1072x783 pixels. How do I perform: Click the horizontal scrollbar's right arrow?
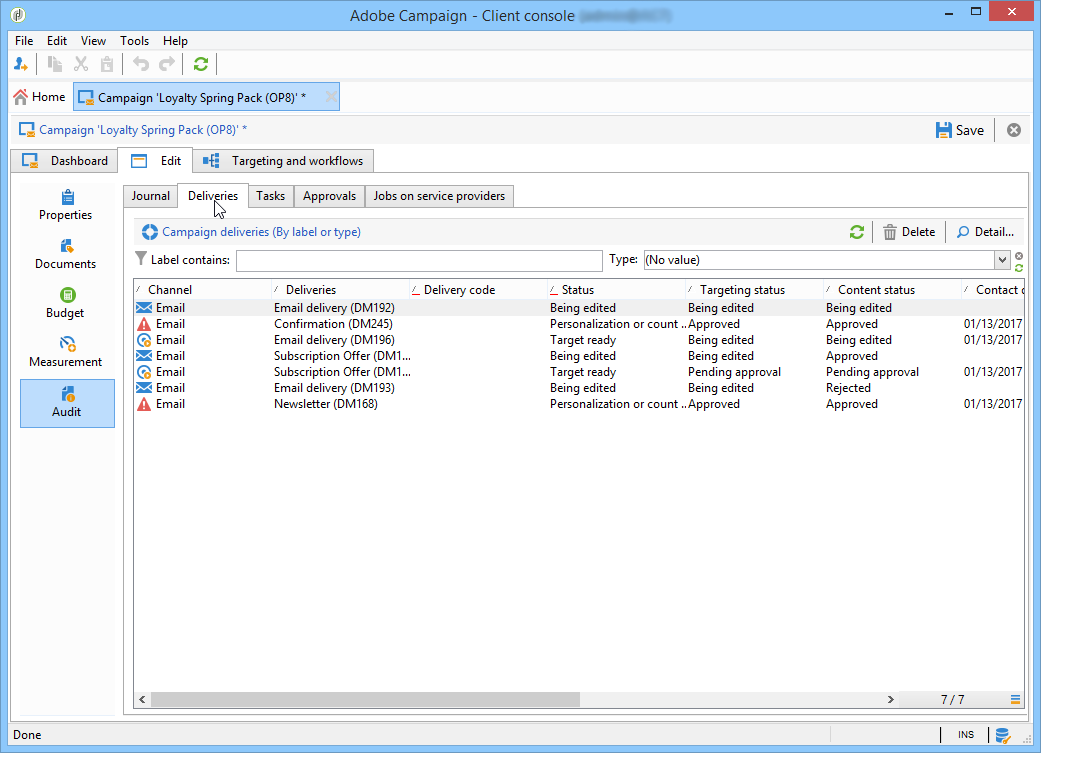[x=890, y=700]
